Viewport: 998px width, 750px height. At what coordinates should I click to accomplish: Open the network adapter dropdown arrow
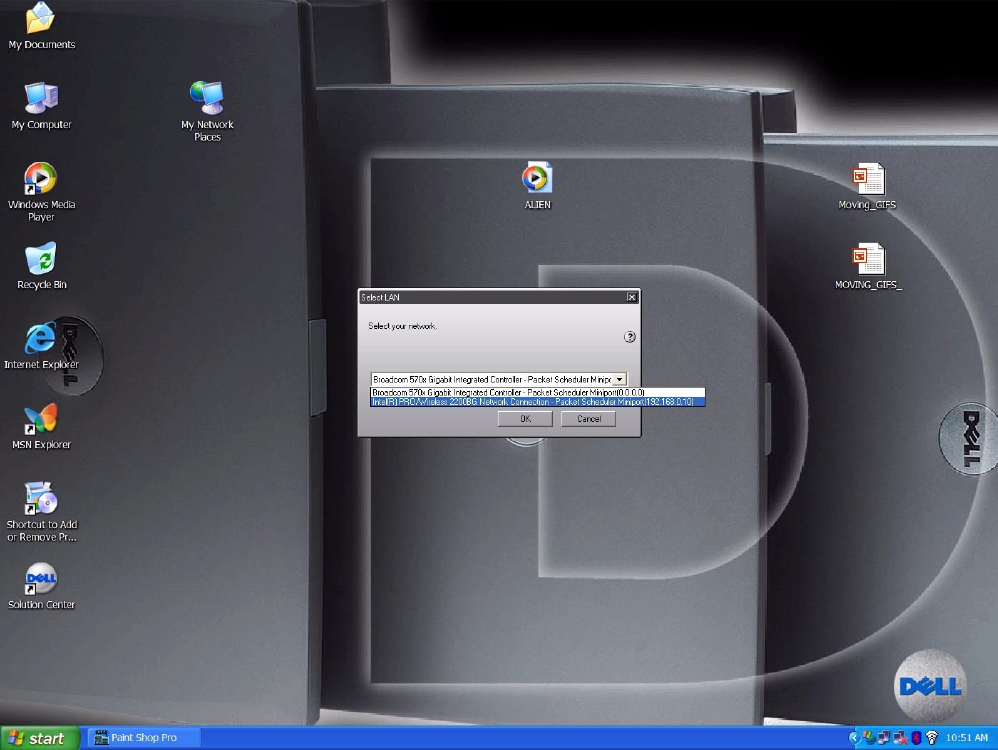pos(619,379)
